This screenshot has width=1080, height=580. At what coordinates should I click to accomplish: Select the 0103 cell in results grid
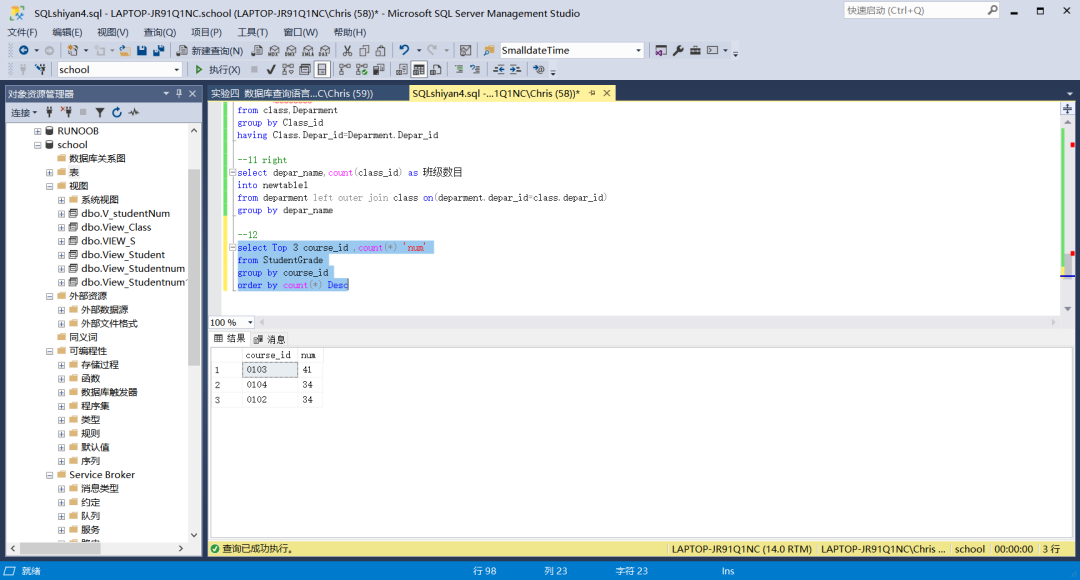(270, 370)
